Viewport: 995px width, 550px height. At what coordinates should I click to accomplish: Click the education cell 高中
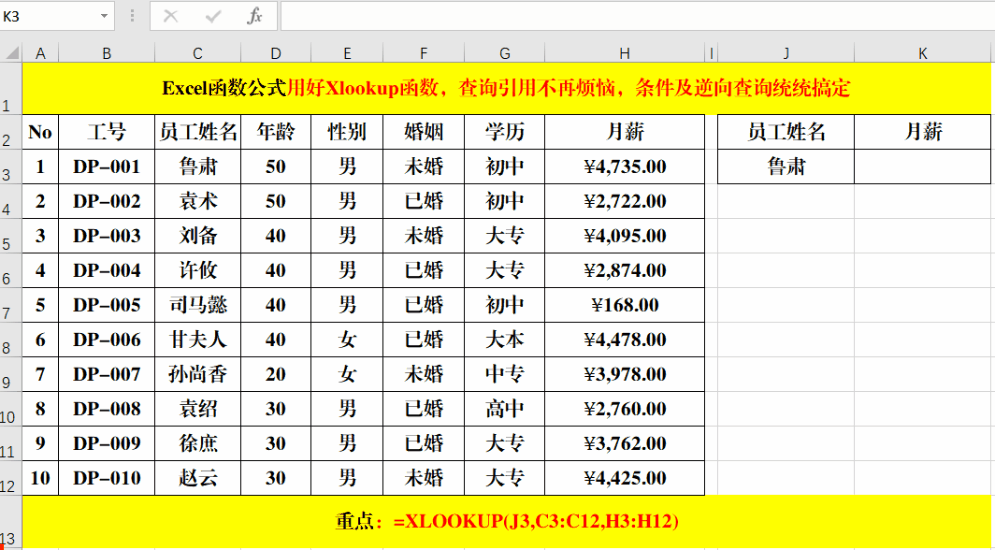(504, 409)
